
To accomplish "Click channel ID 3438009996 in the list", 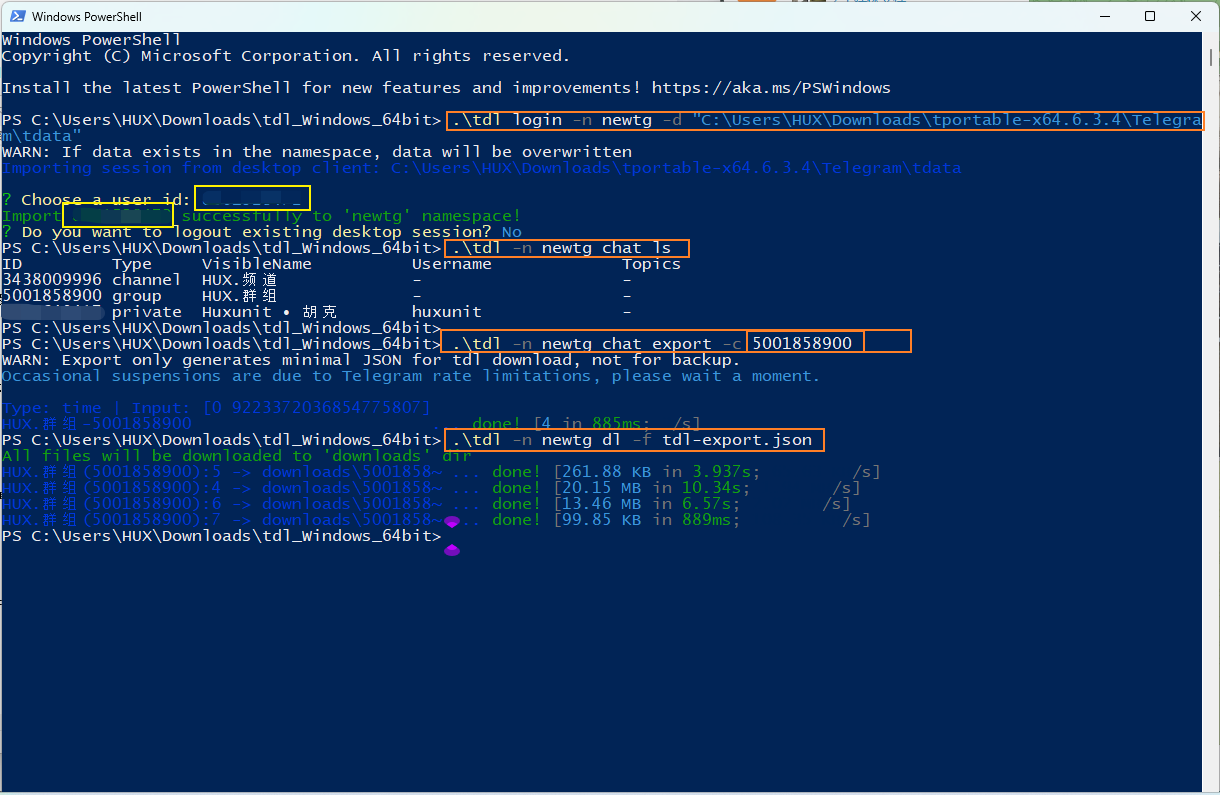I will [52, 280].
